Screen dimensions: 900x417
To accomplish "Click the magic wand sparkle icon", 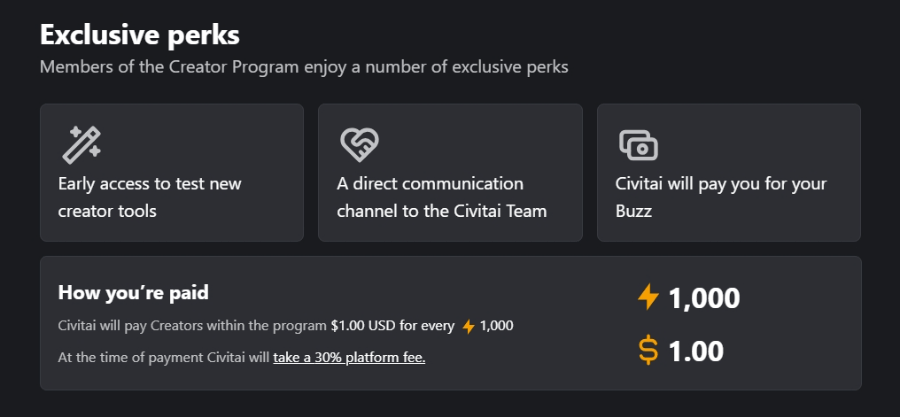I will (x=81, y=145).
